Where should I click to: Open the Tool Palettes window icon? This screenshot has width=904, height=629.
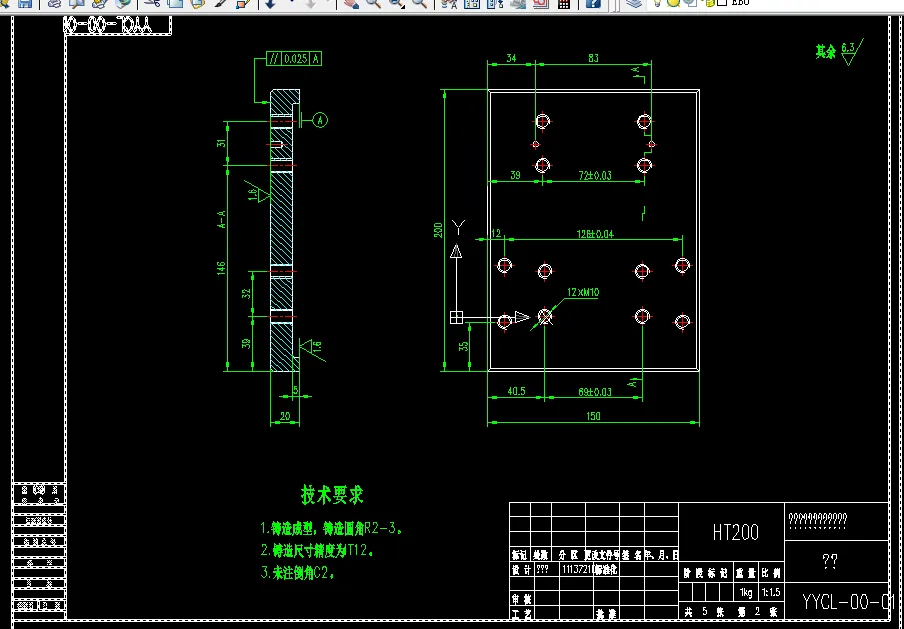pyautogui.click(x=495, y=3)
